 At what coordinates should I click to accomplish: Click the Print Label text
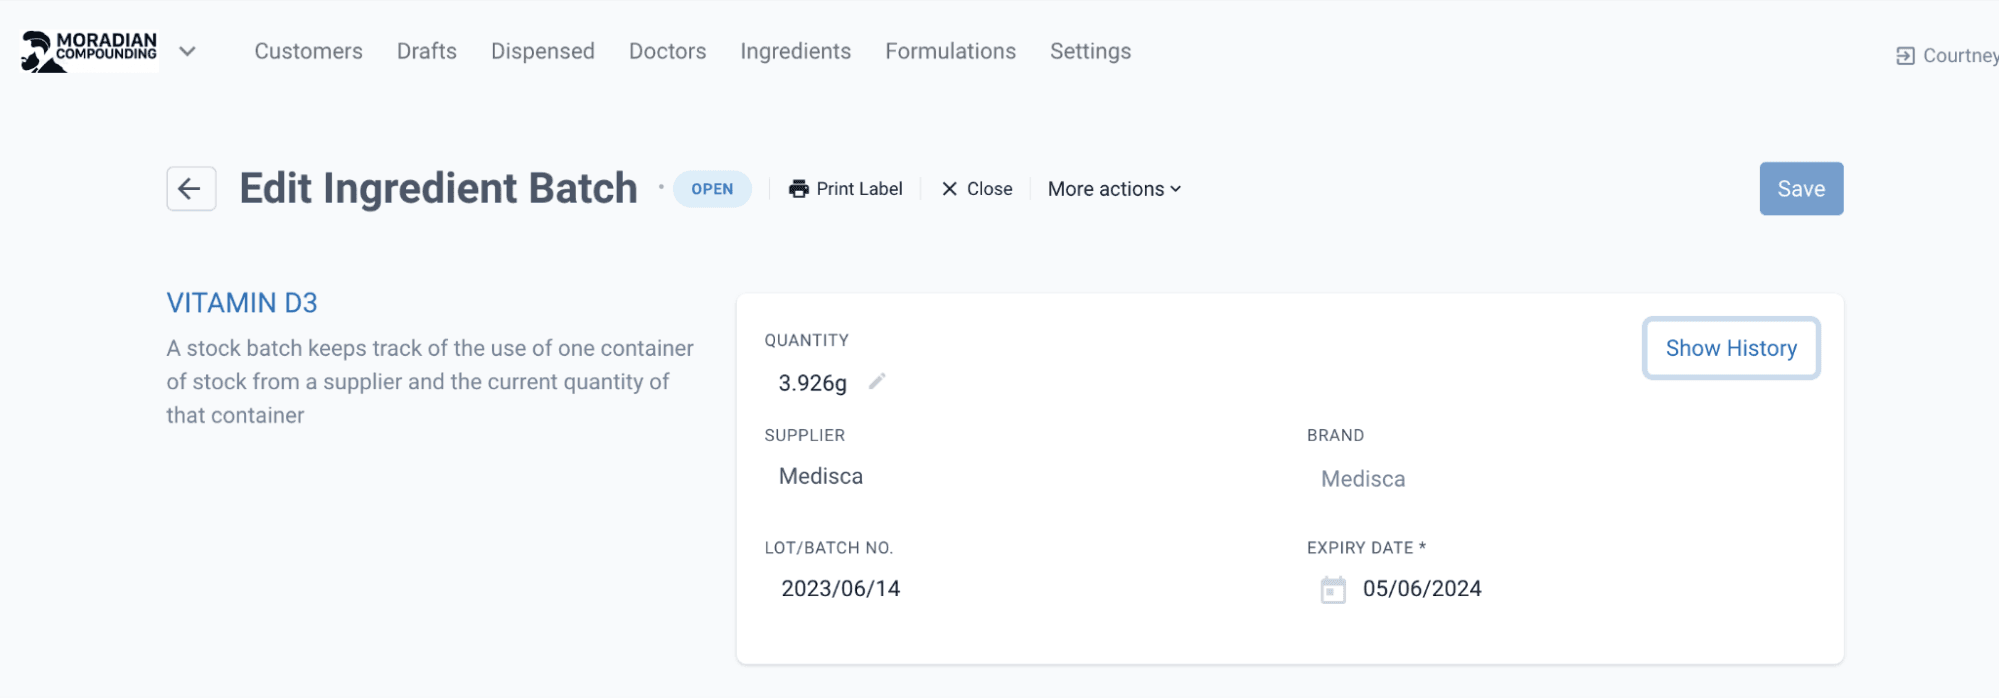pyautogui.click(x=859, y=189)
